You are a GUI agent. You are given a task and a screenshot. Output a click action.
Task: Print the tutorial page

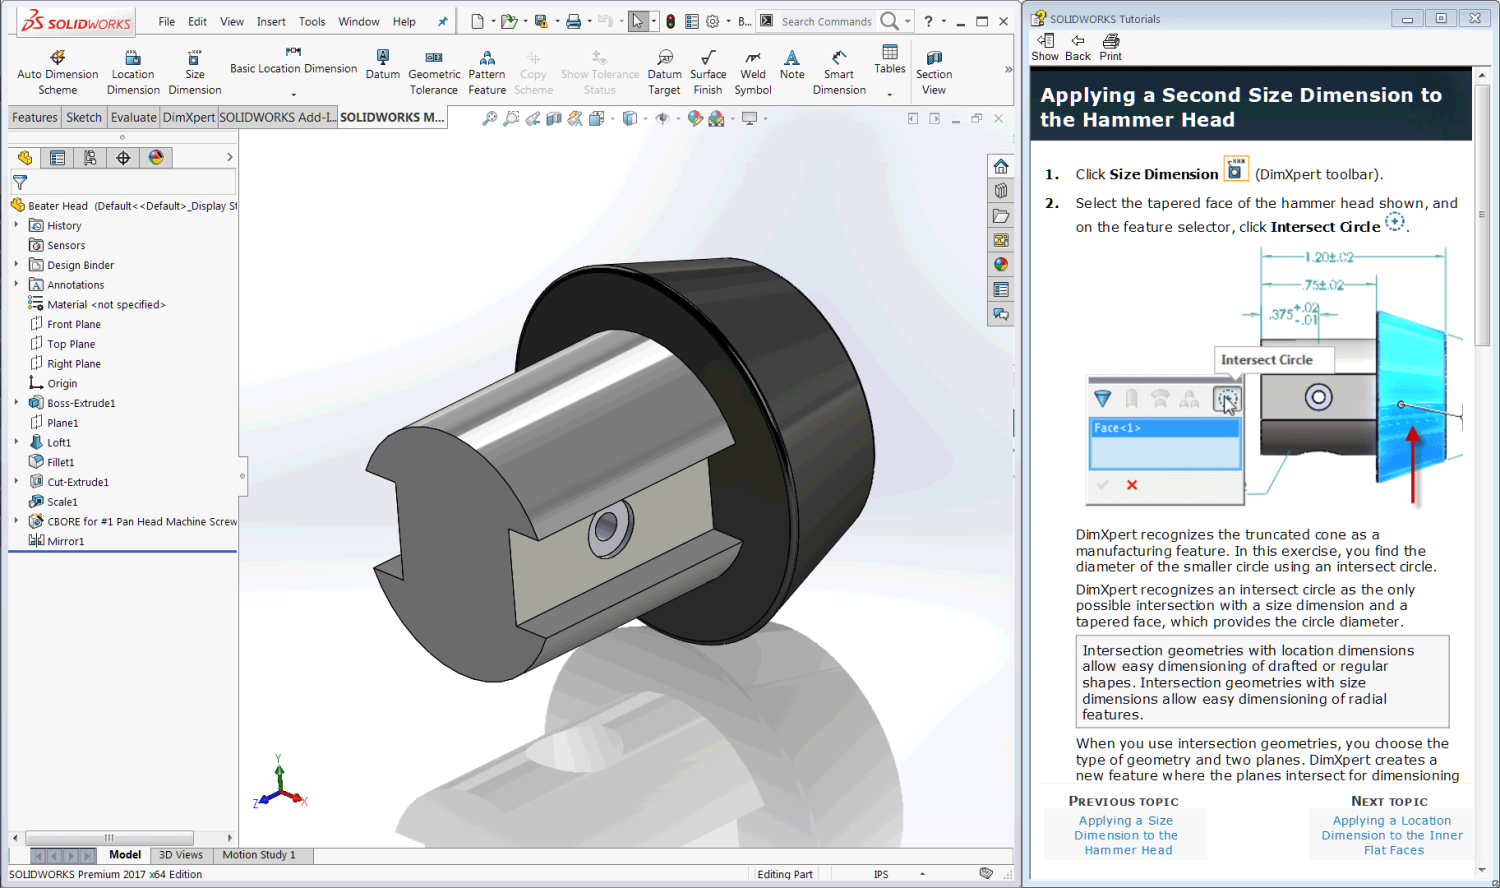click(x=1110, y=46)
